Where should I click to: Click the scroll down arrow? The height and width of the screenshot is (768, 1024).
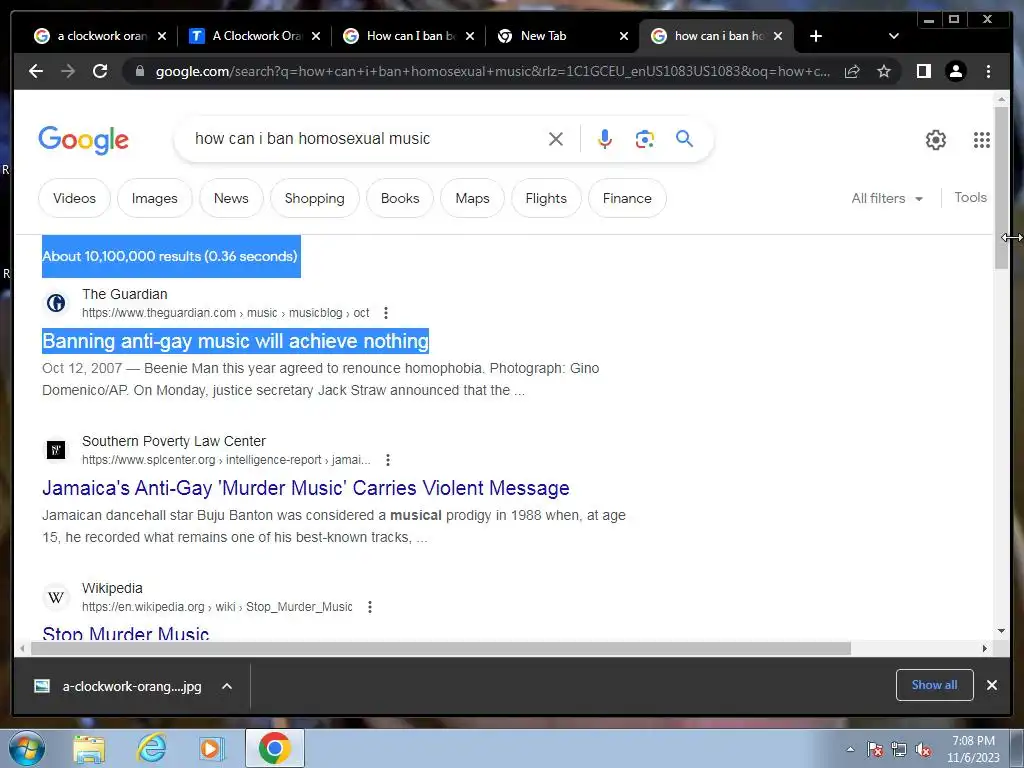(1001, 631)
